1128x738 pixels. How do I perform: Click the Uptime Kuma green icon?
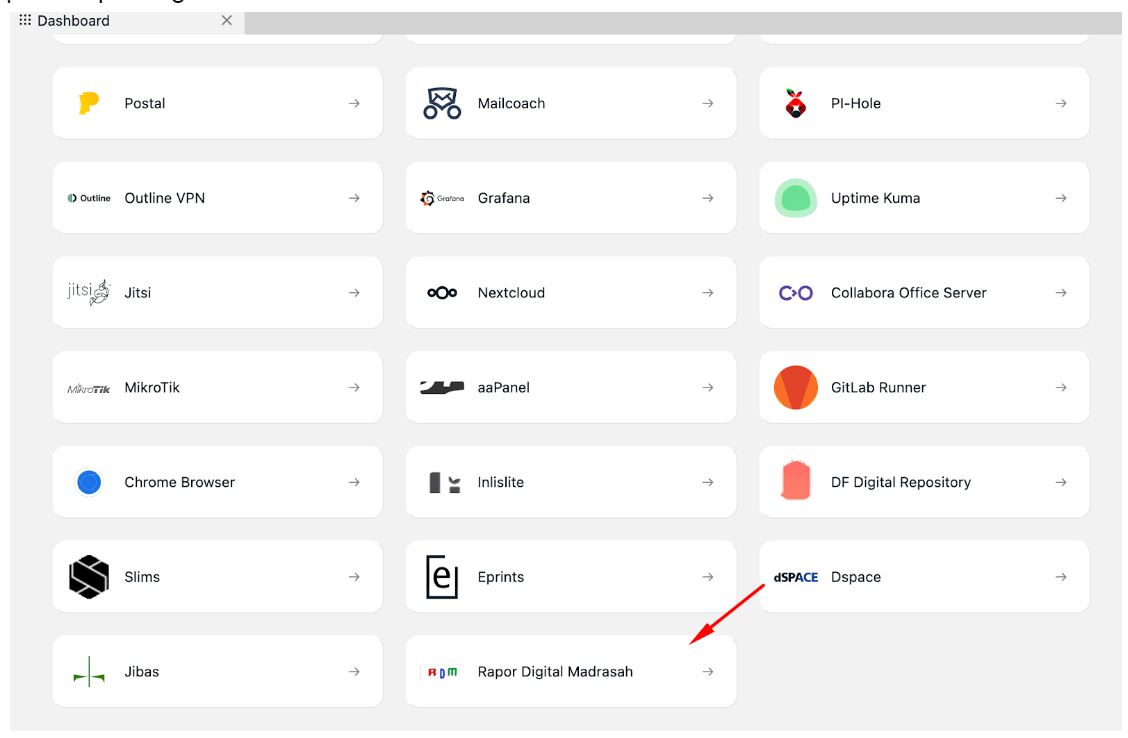point(795,198)
